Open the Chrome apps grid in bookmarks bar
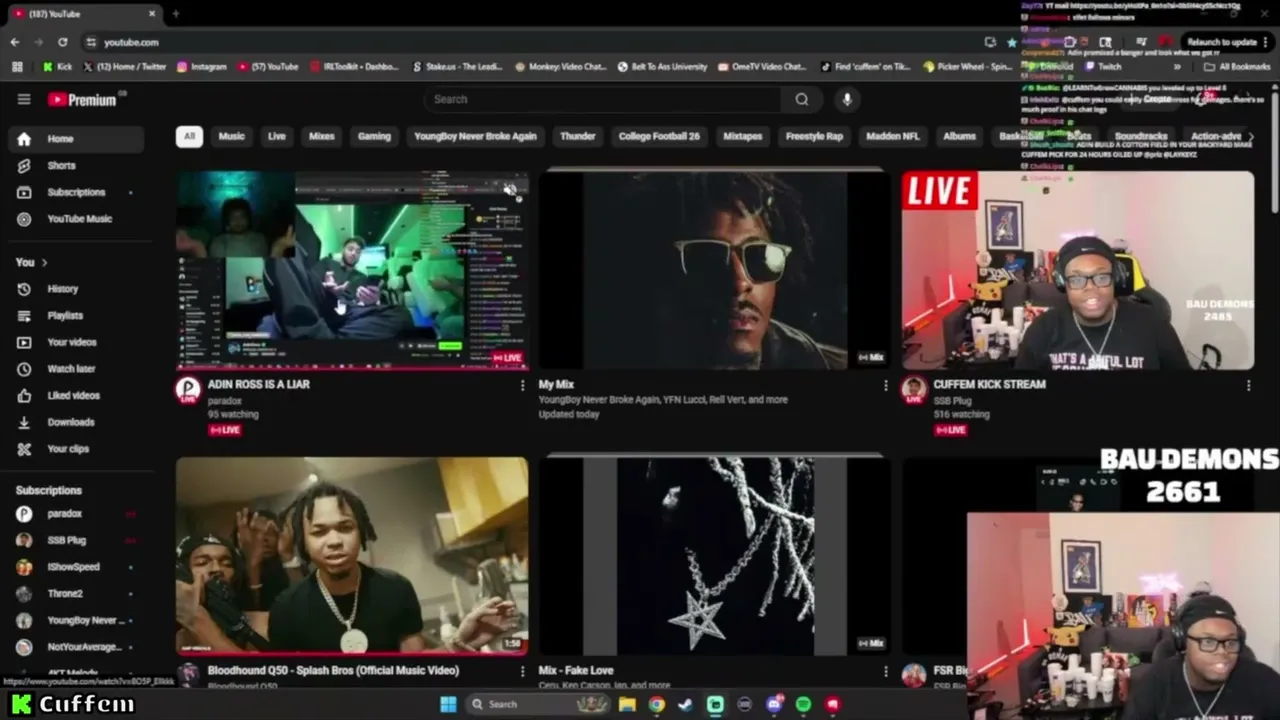This screenshot has width=1280, height=720. [x=17, y=67]
